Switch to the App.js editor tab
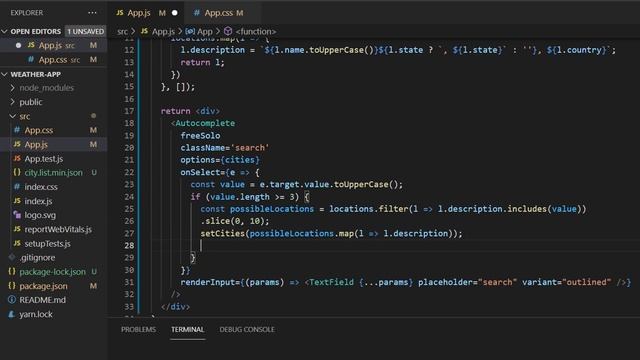 click(139, 13)
